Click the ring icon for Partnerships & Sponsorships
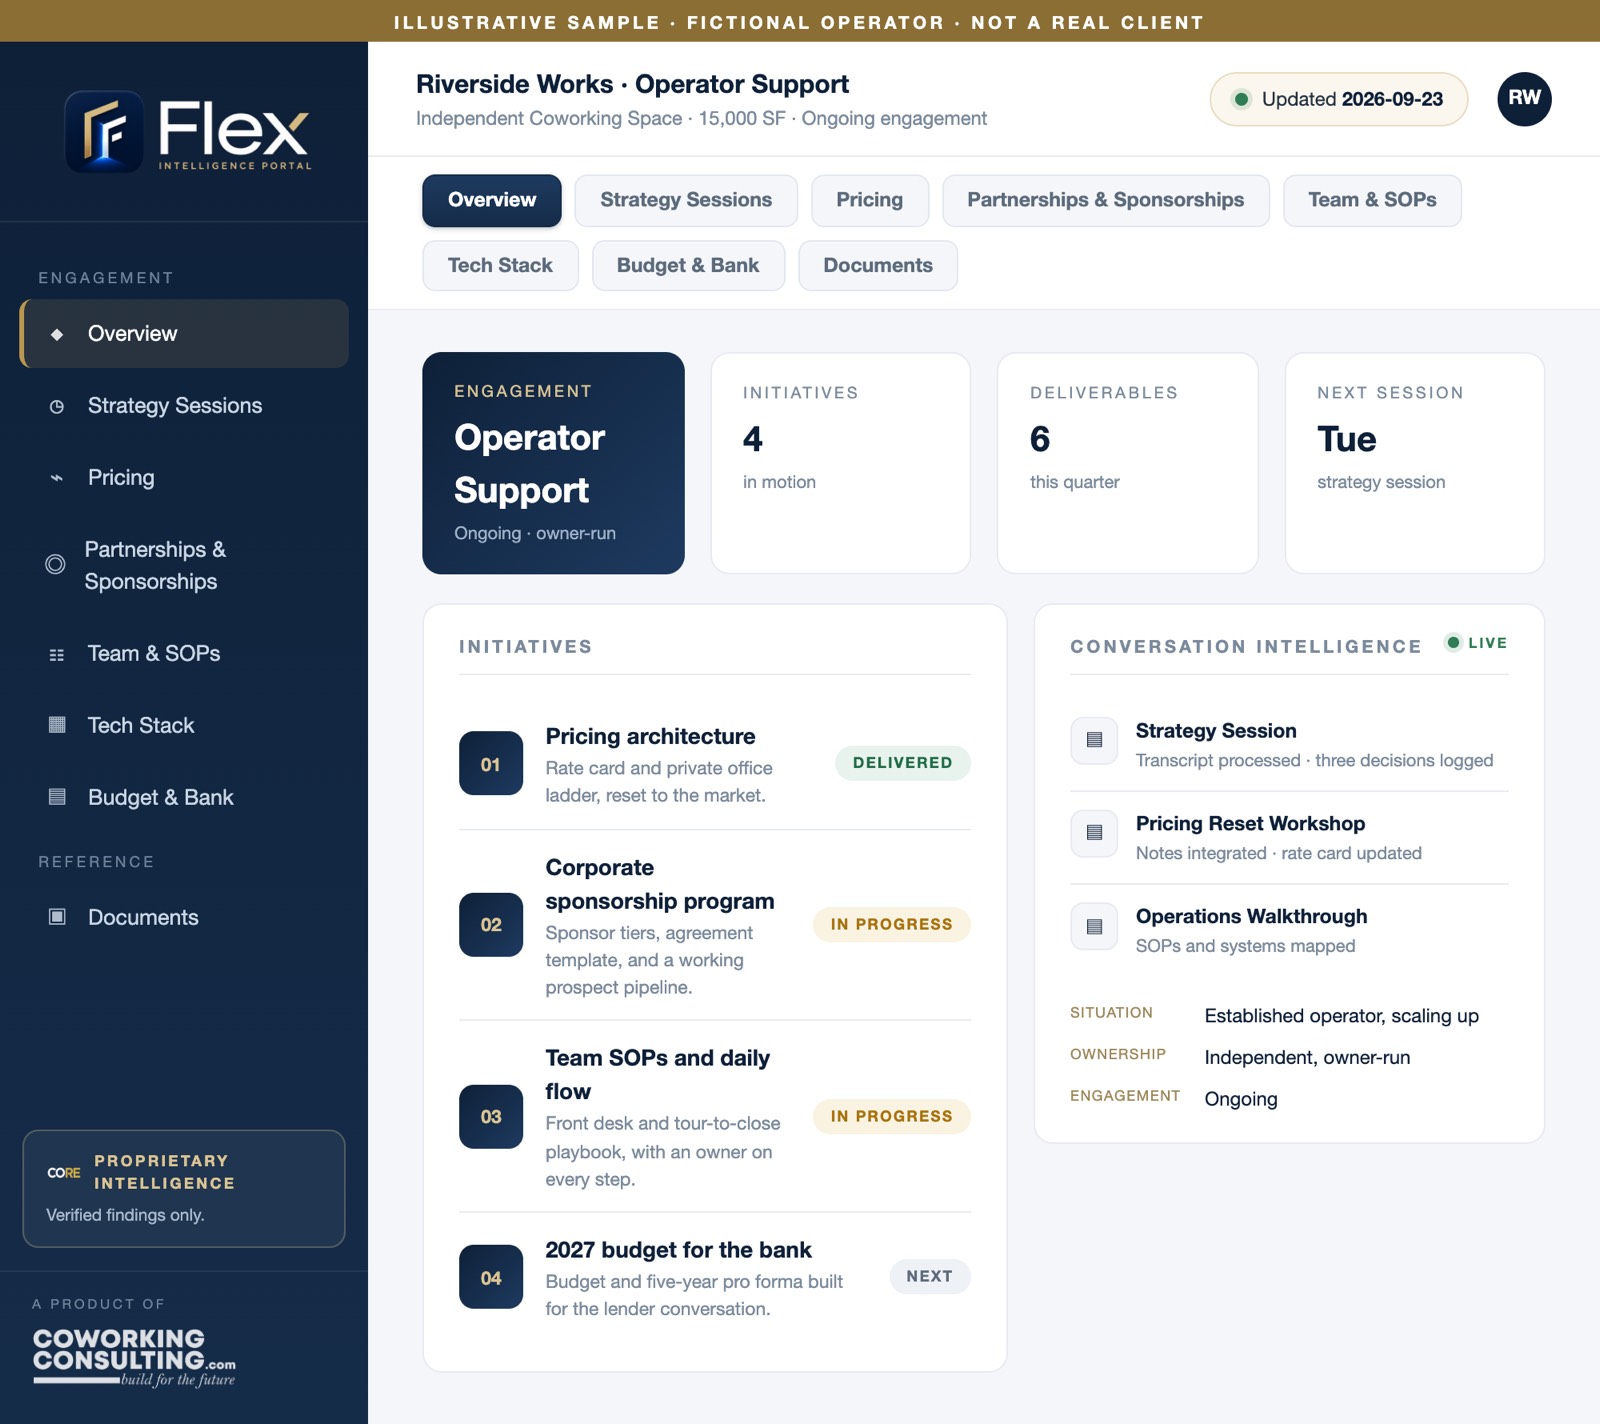 click(x=55, y=564)
